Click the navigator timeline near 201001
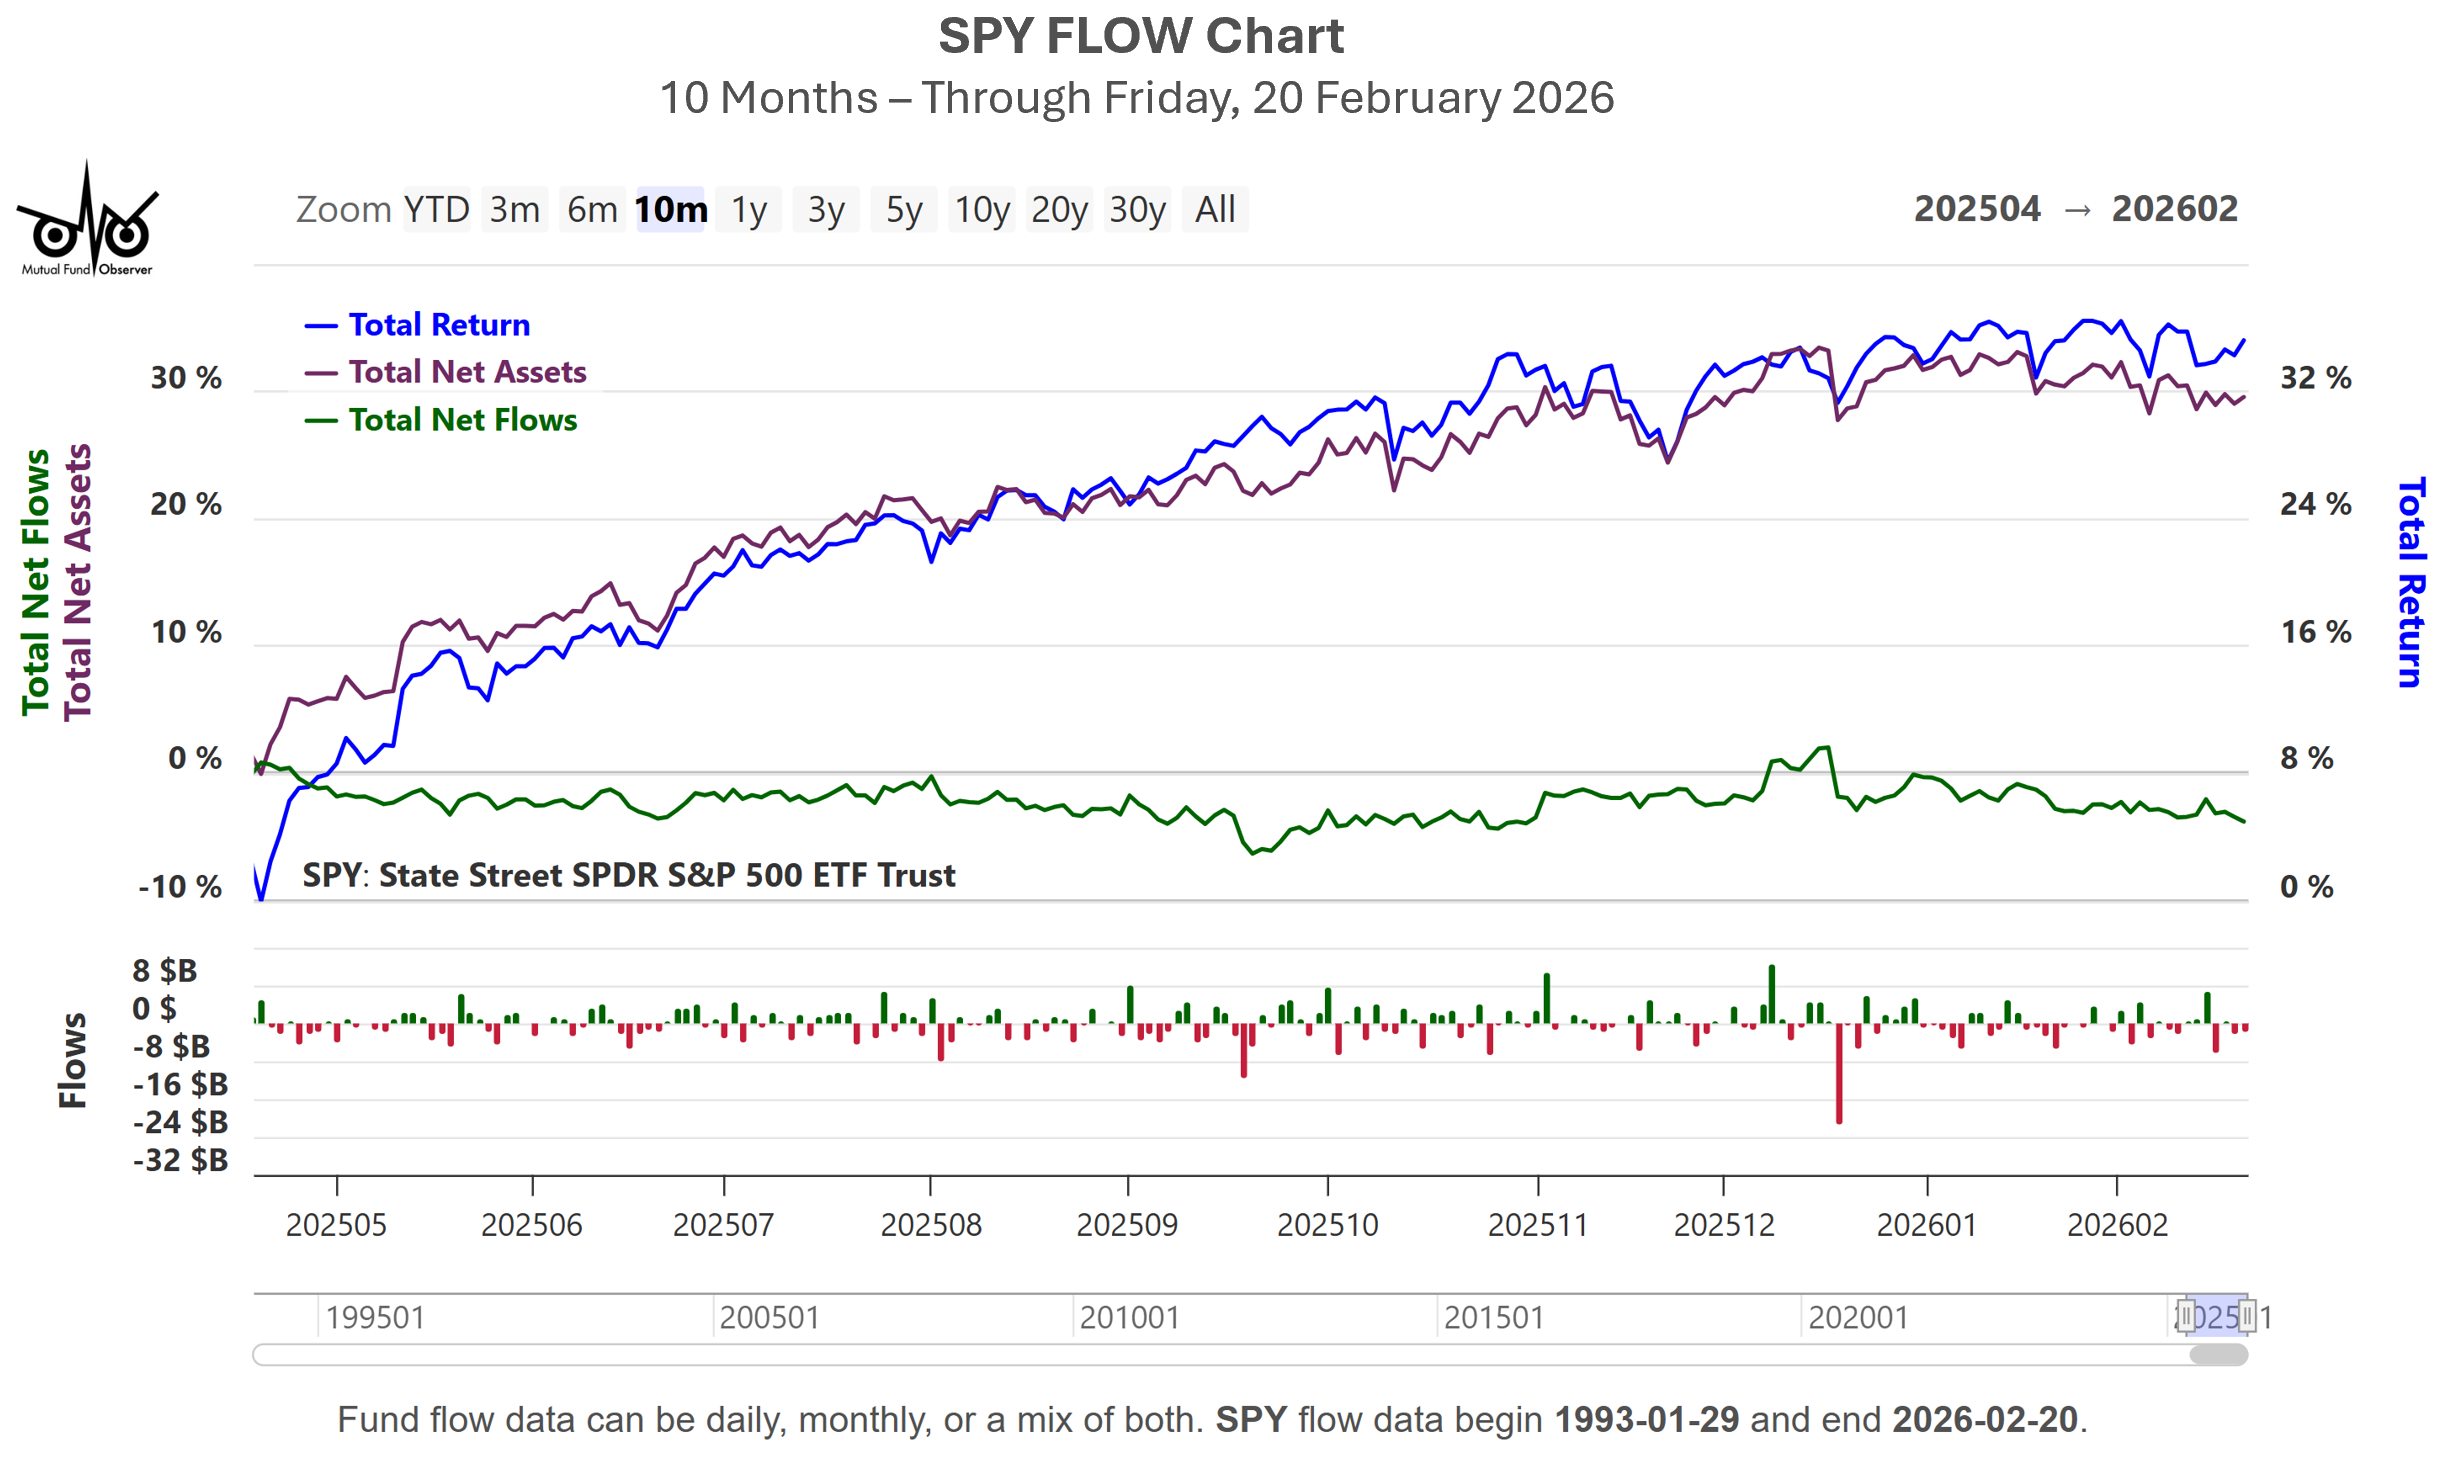This screenshot has width=2448, height=1457. point(1128,1316)
